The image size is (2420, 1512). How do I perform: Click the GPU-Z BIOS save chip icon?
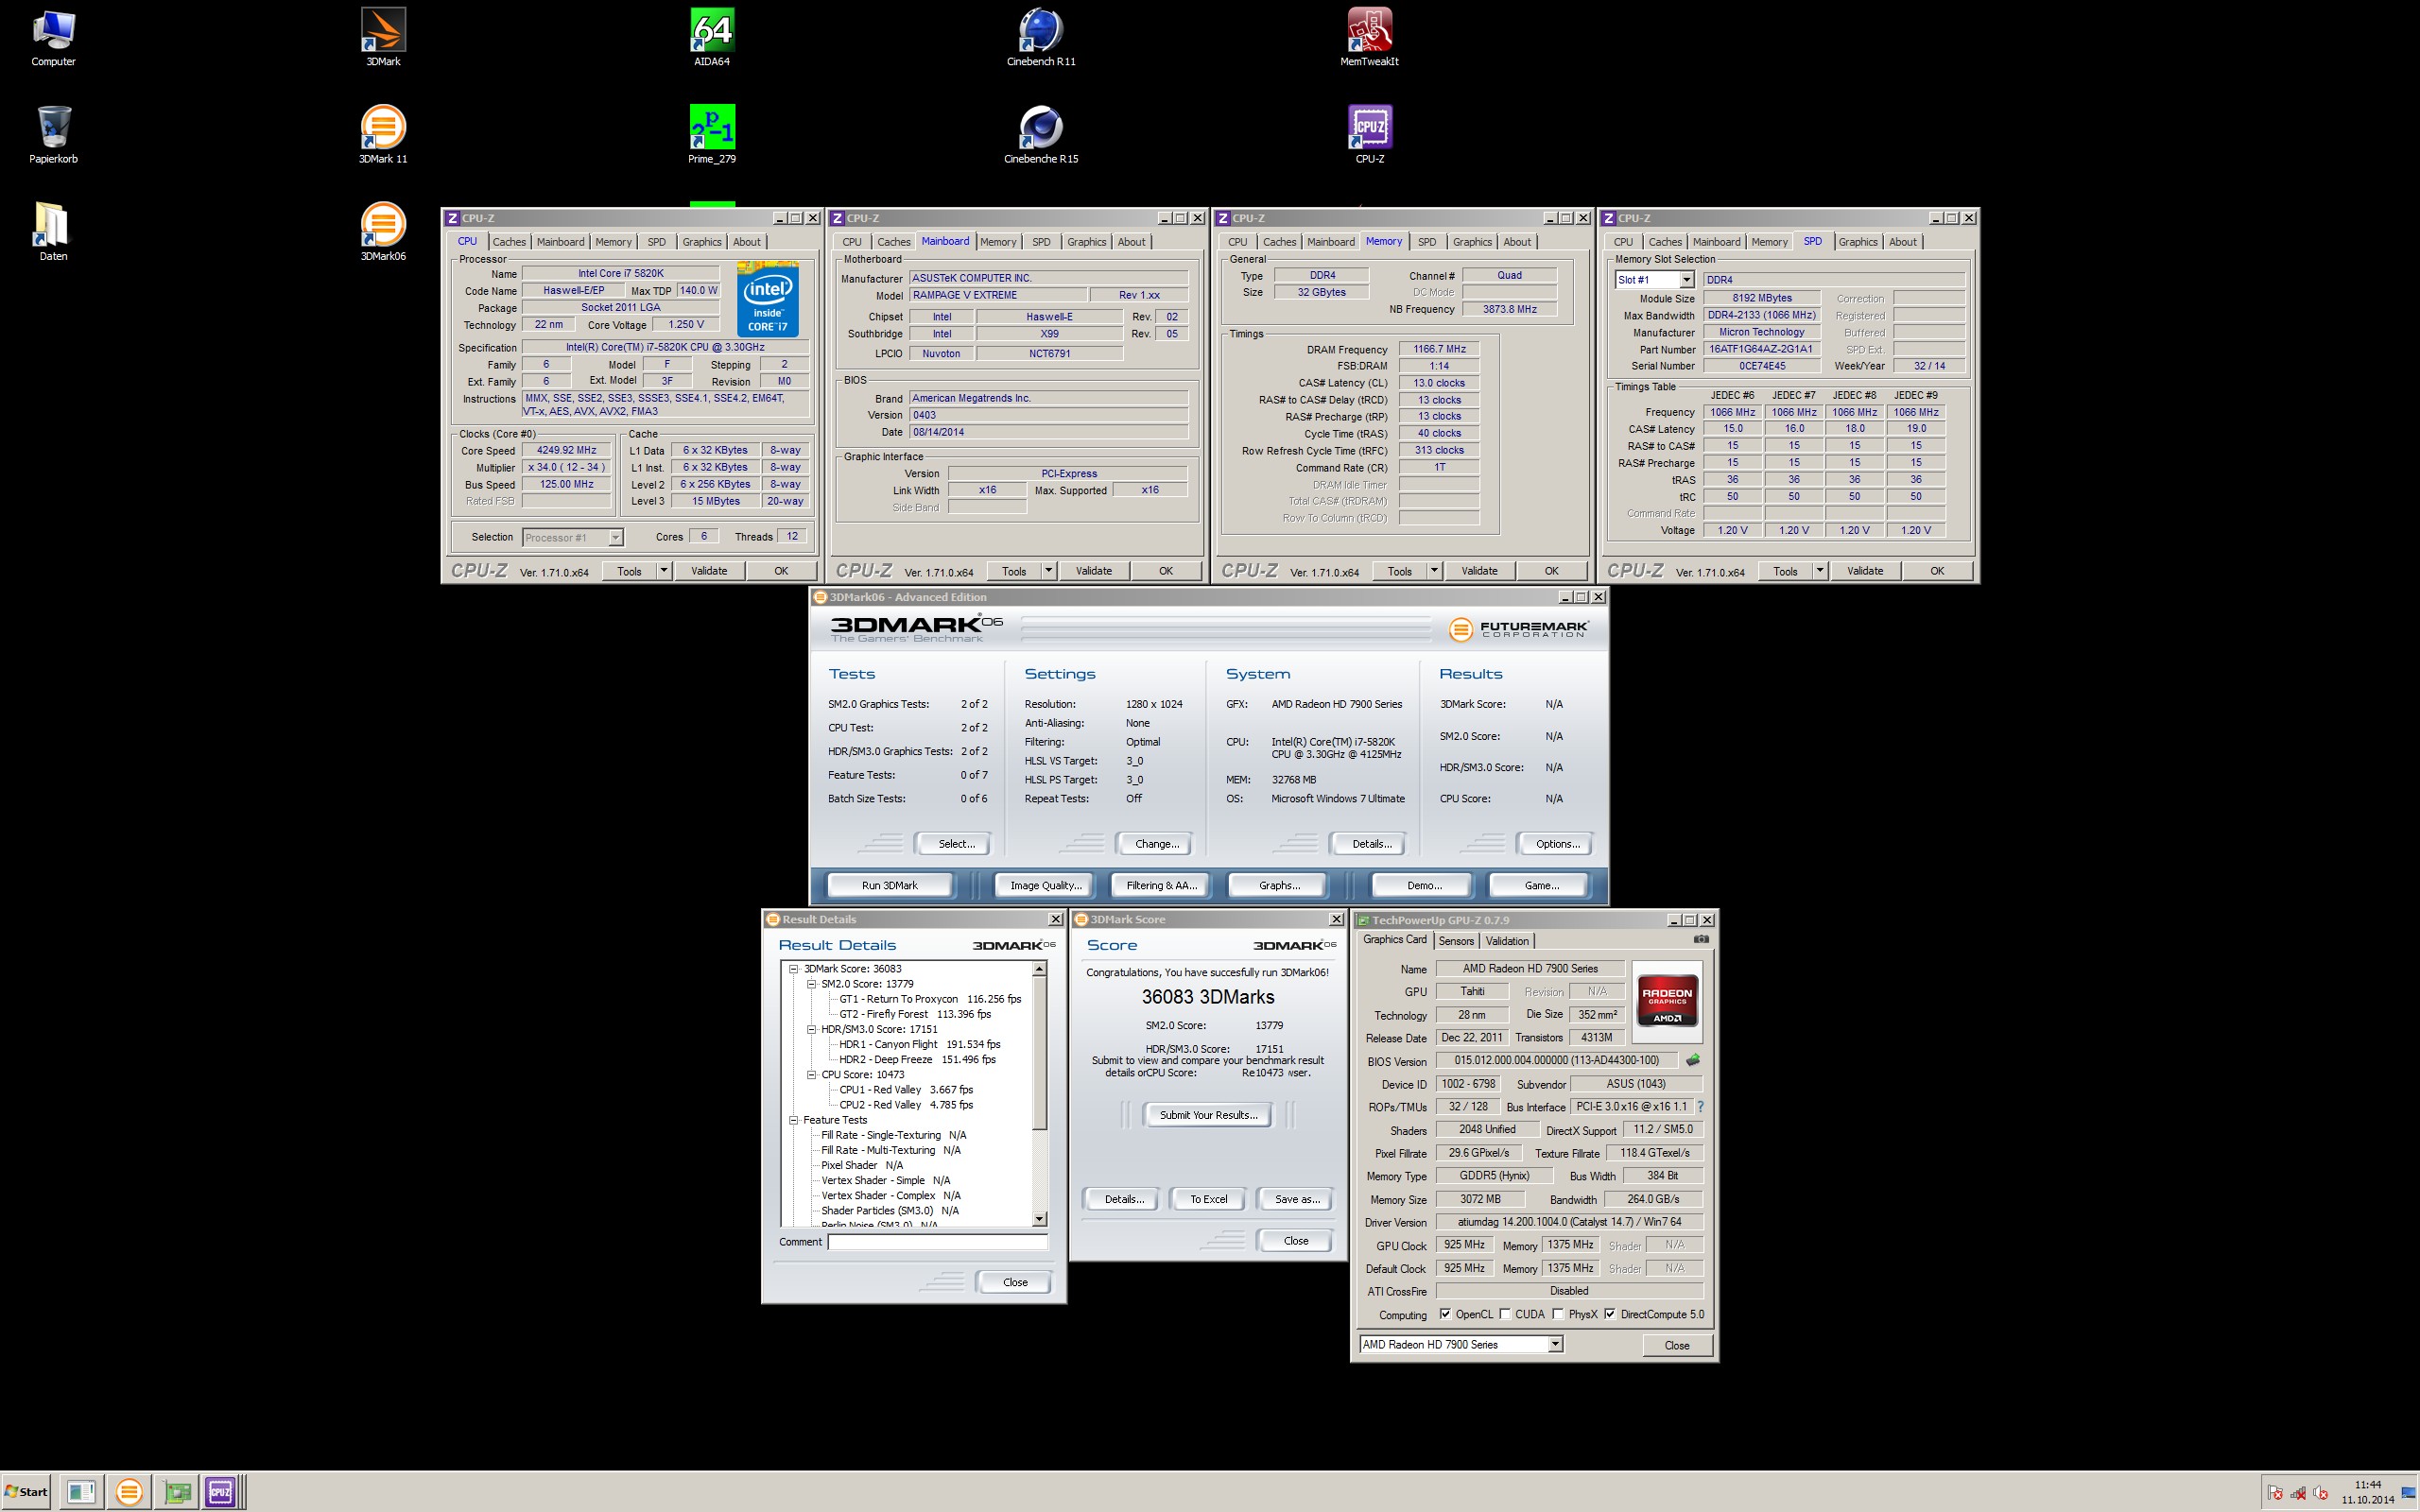point(1693,1059)
